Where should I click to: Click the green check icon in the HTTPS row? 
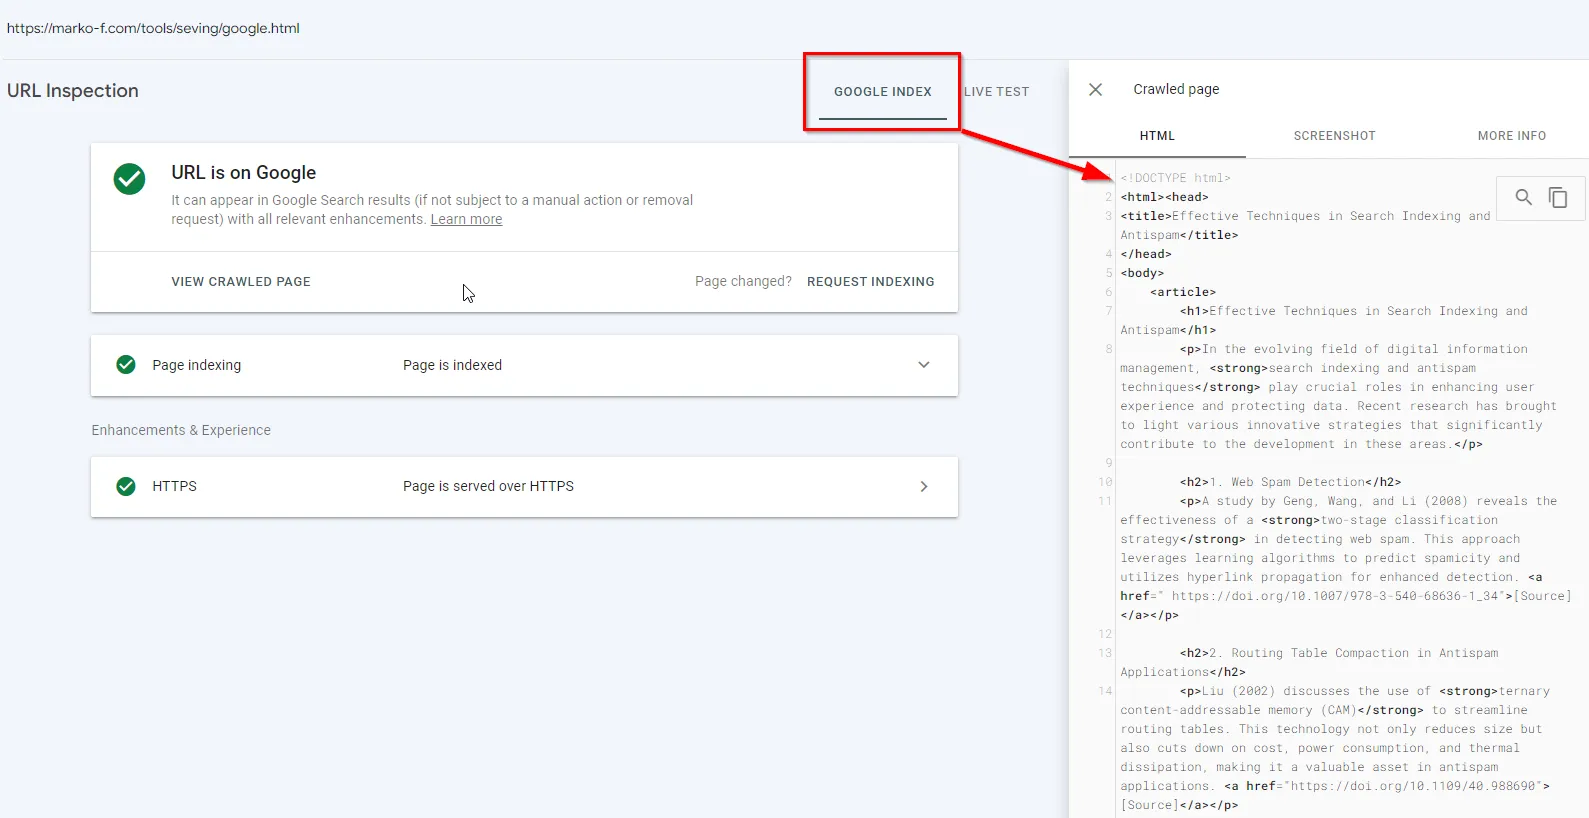(x=126, y=486)
